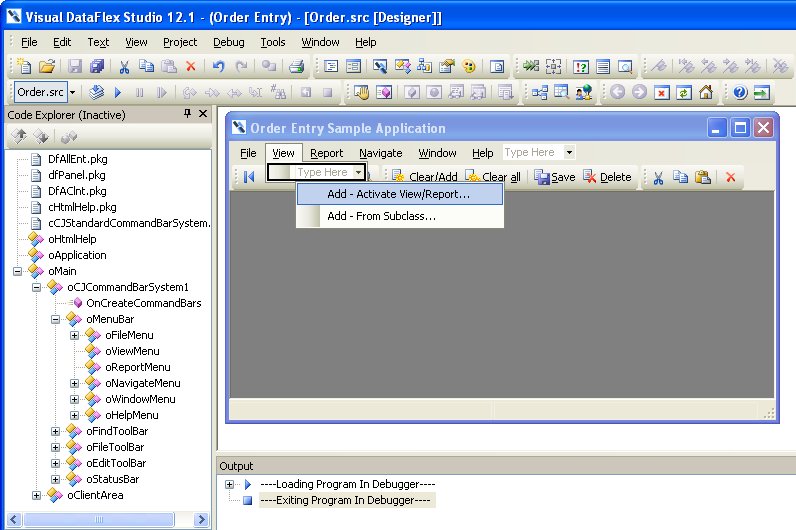Click the Save diskette icon in Studio toolbar
This screenshot has width=796, height=530.
point(75,66)
